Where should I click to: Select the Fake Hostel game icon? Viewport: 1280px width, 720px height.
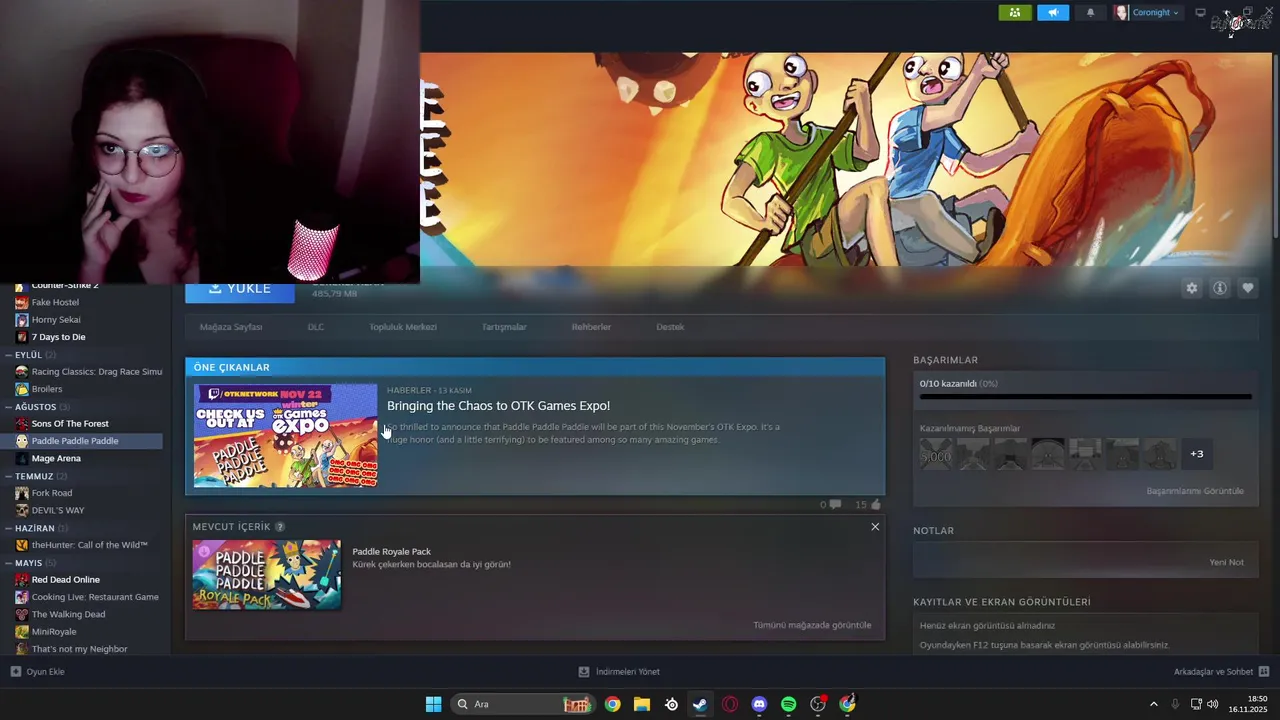pos(22,302)
